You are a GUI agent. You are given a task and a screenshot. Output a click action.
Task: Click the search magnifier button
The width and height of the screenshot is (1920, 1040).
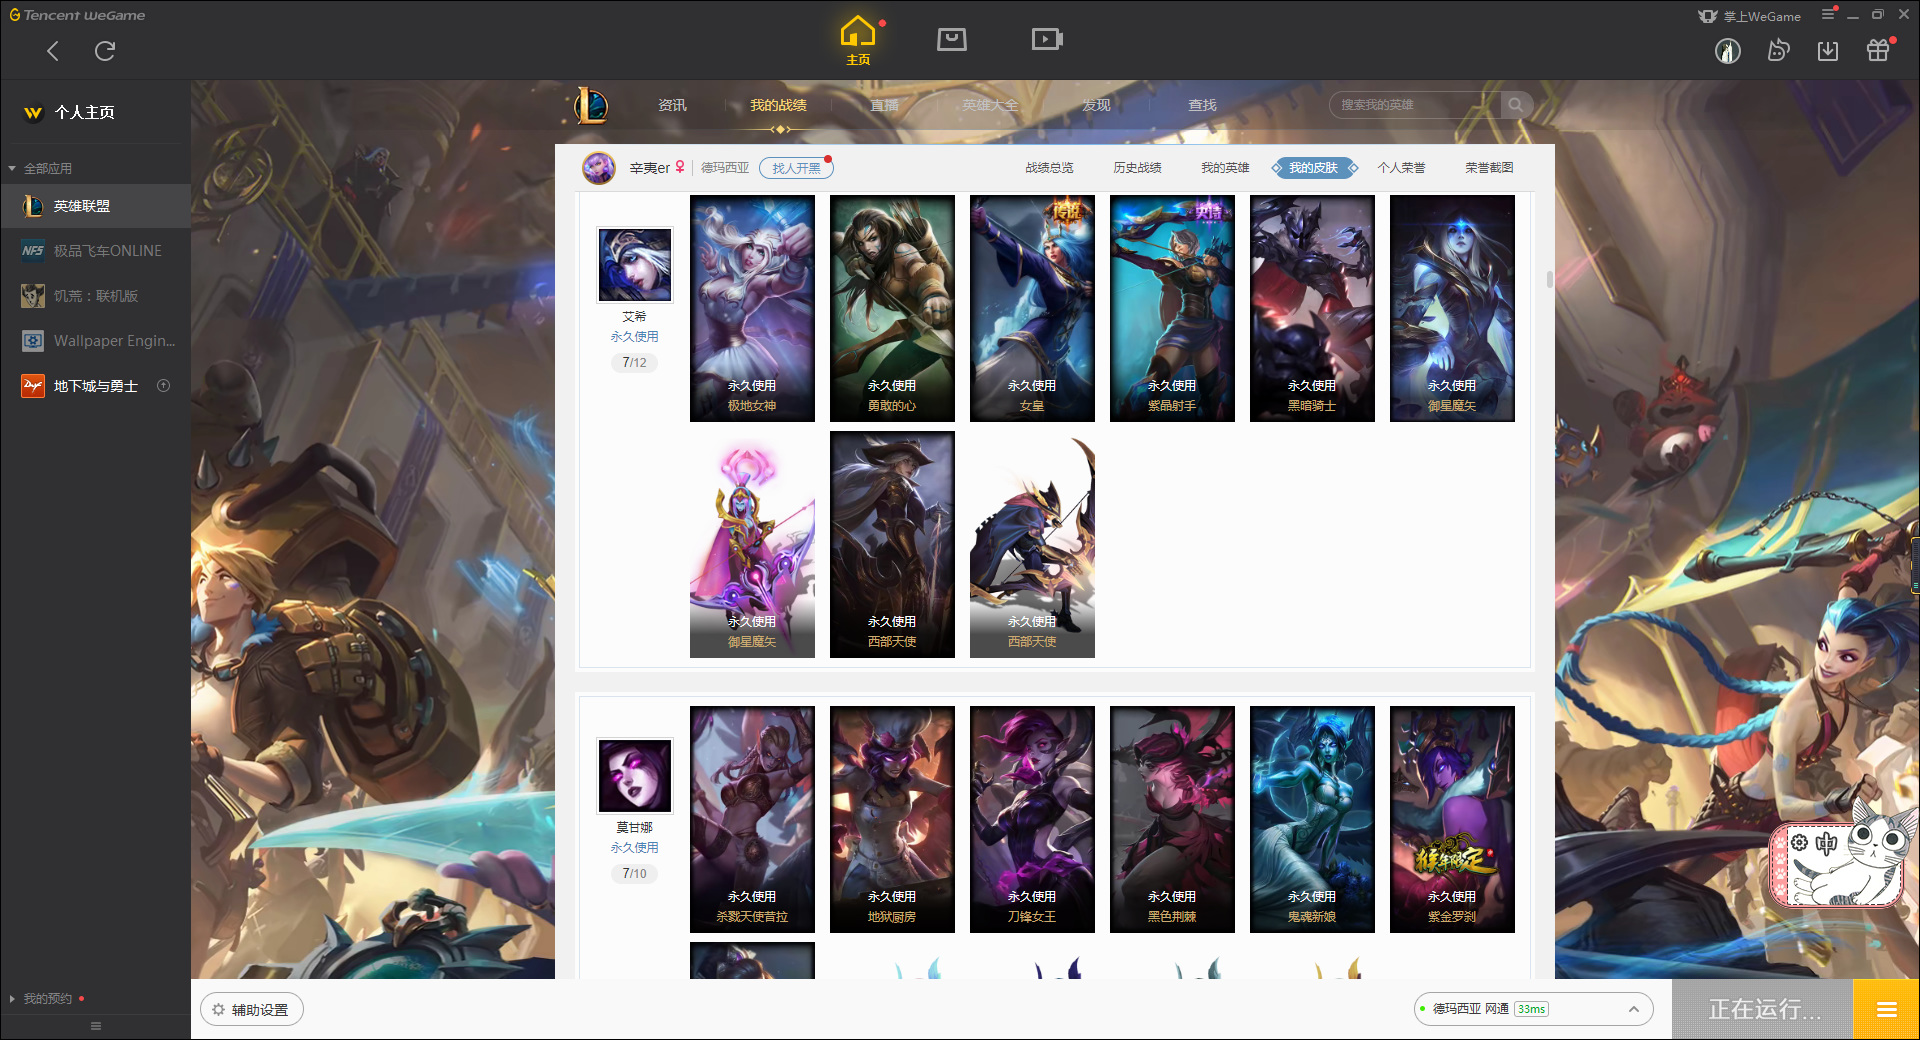[1516, 105]
